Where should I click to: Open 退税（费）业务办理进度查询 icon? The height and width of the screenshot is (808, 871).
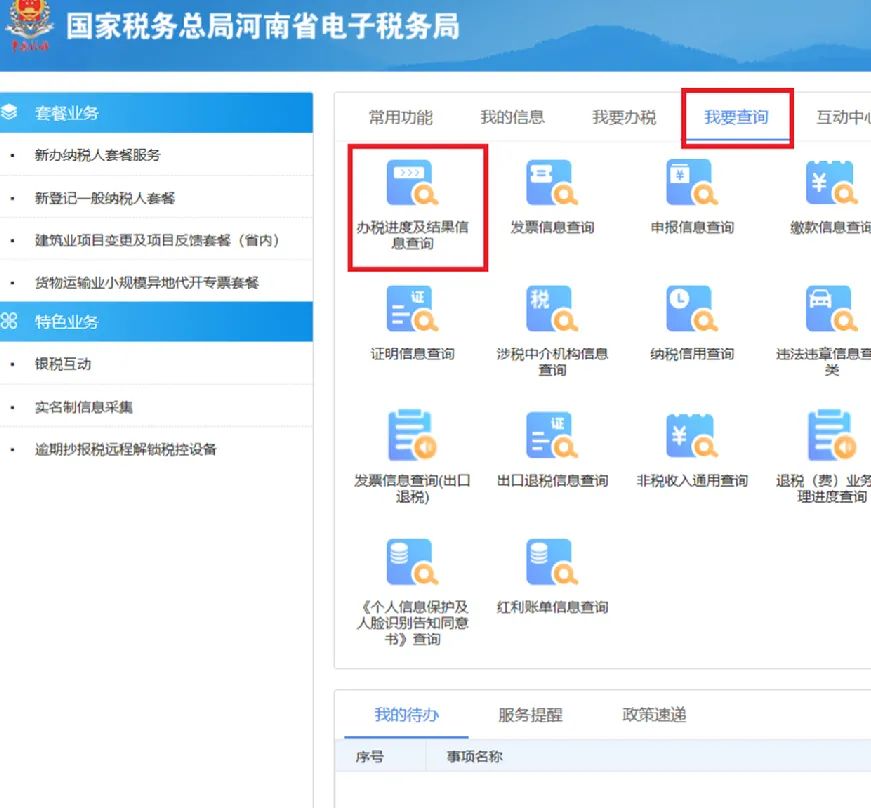(832, 435)
